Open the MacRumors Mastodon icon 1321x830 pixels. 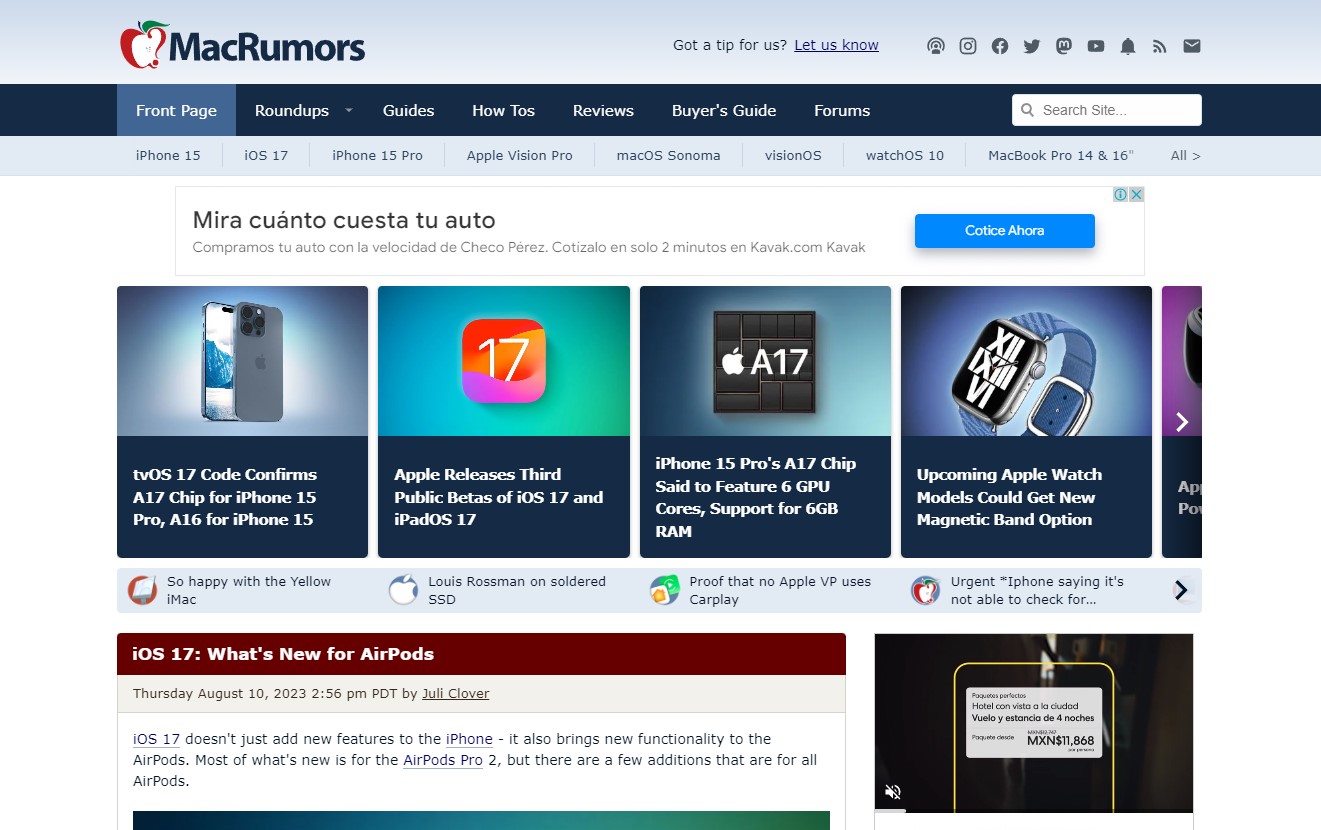click(1064, 46)
